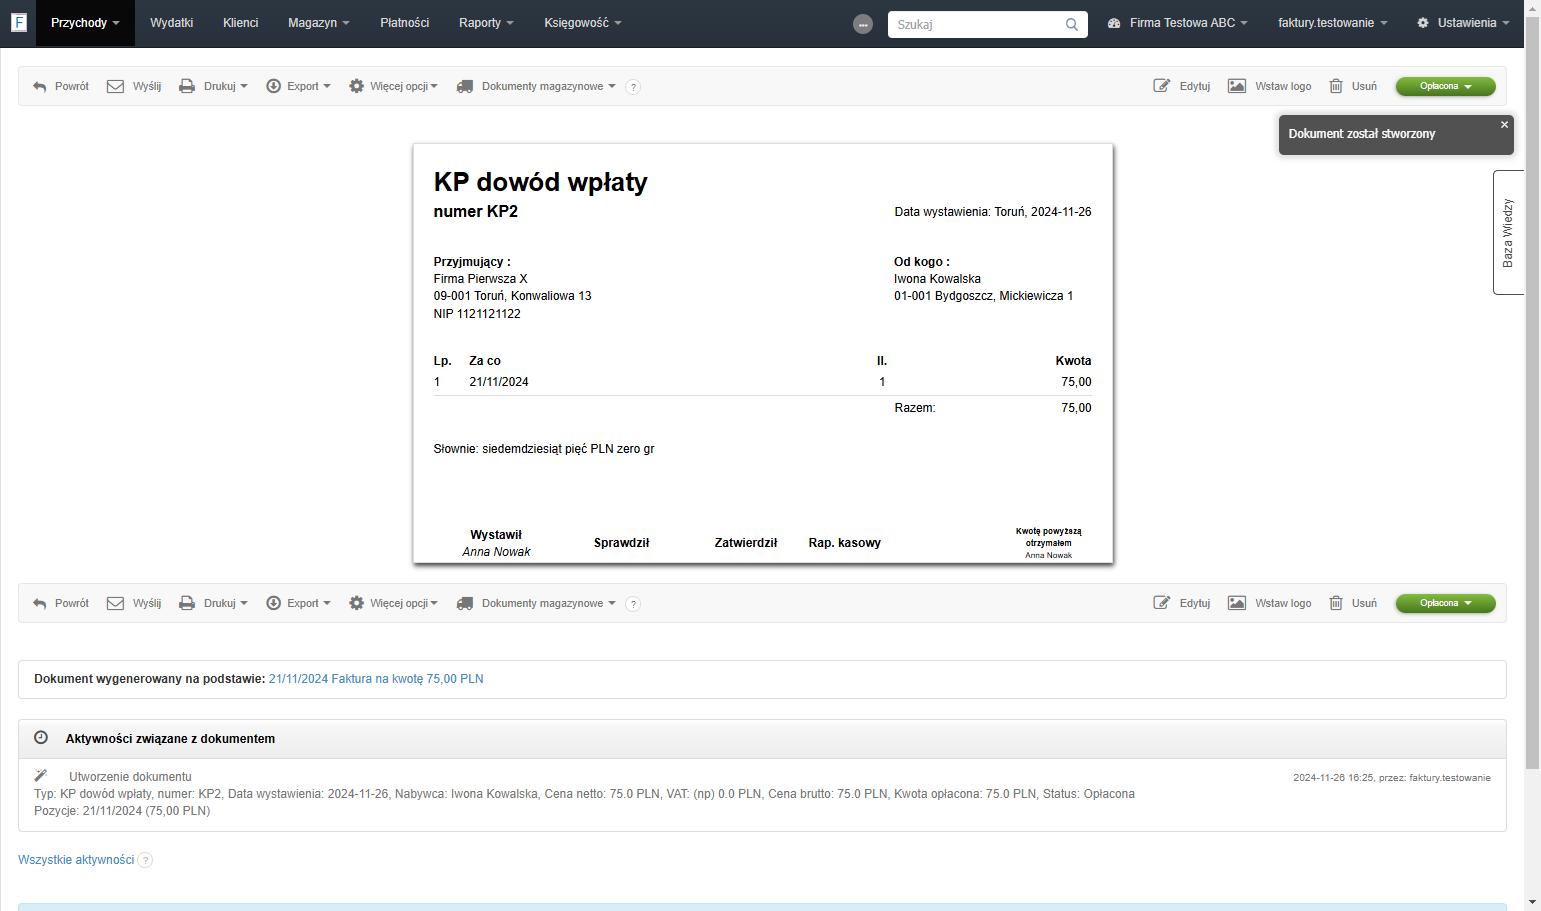This screenshot has width=1541, height=911.
Task: Click the round ellipsis icon beside search
Action: click(x=863, y=24)
